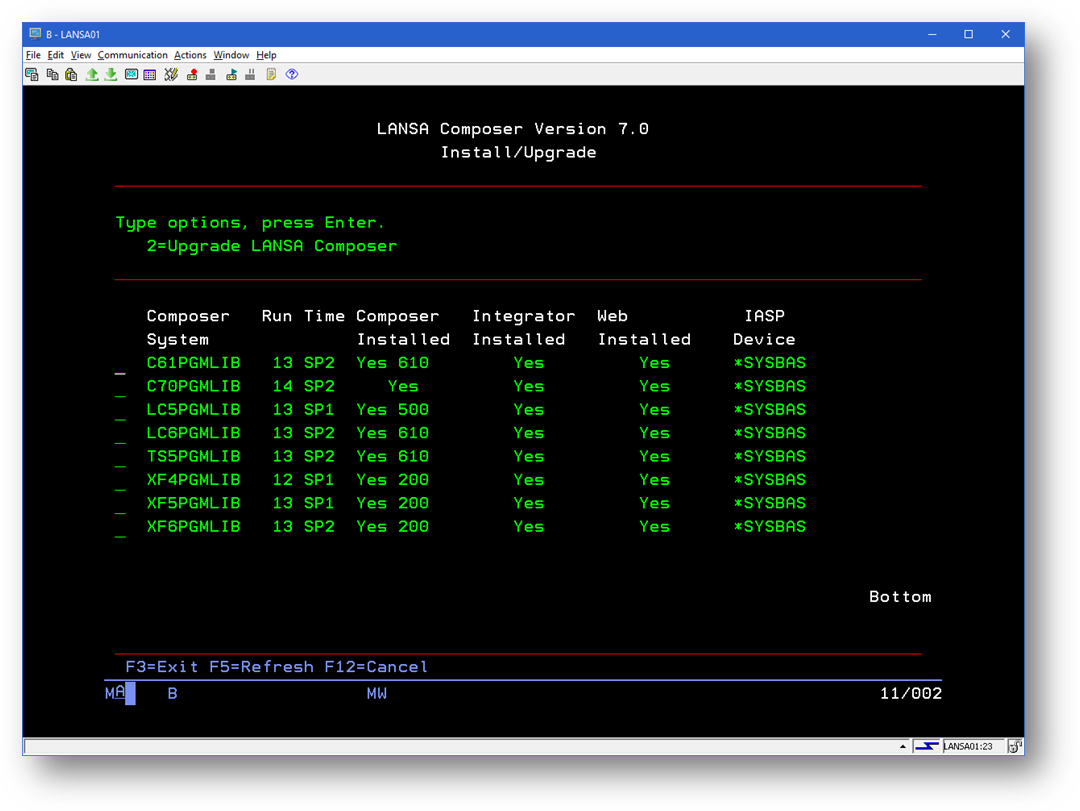Click the *SYSBAS value in XF6PGMLIB row
Viewport: 1080px width, 811px height.
[769, 526]
